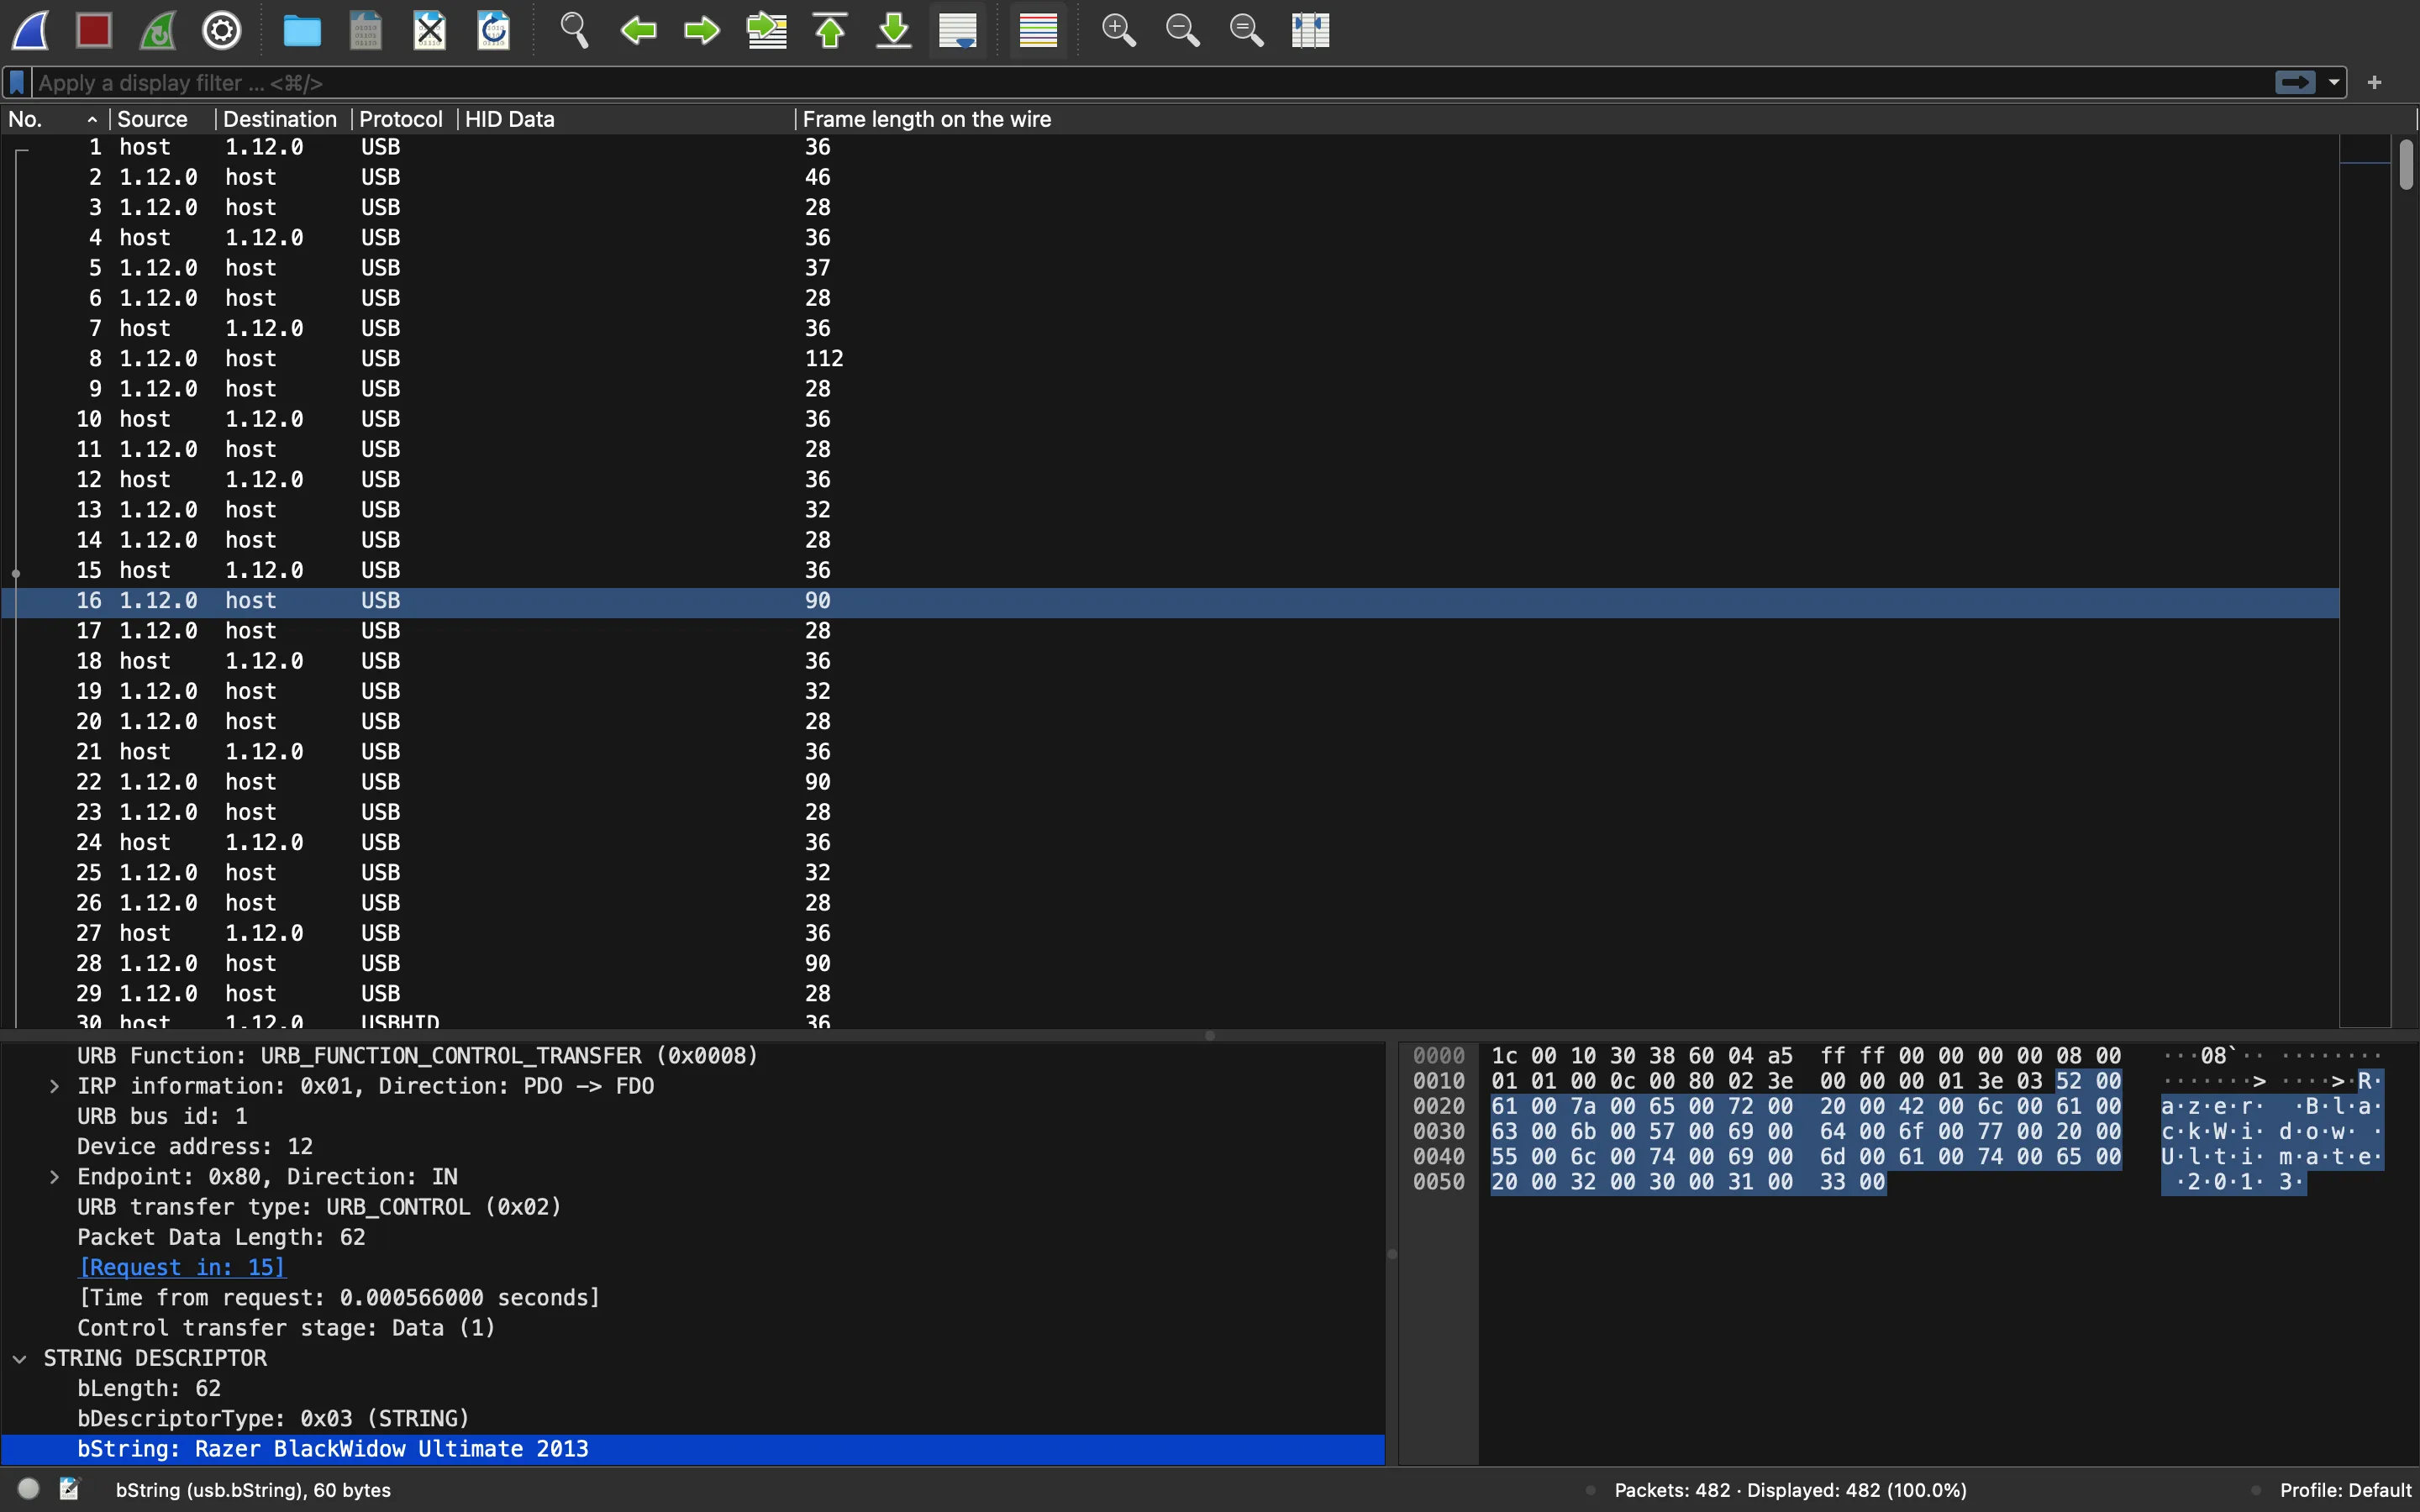Screen dimensions: 2420x1512
Task: Zoom out on the main window text
Action: point(1182,30)
